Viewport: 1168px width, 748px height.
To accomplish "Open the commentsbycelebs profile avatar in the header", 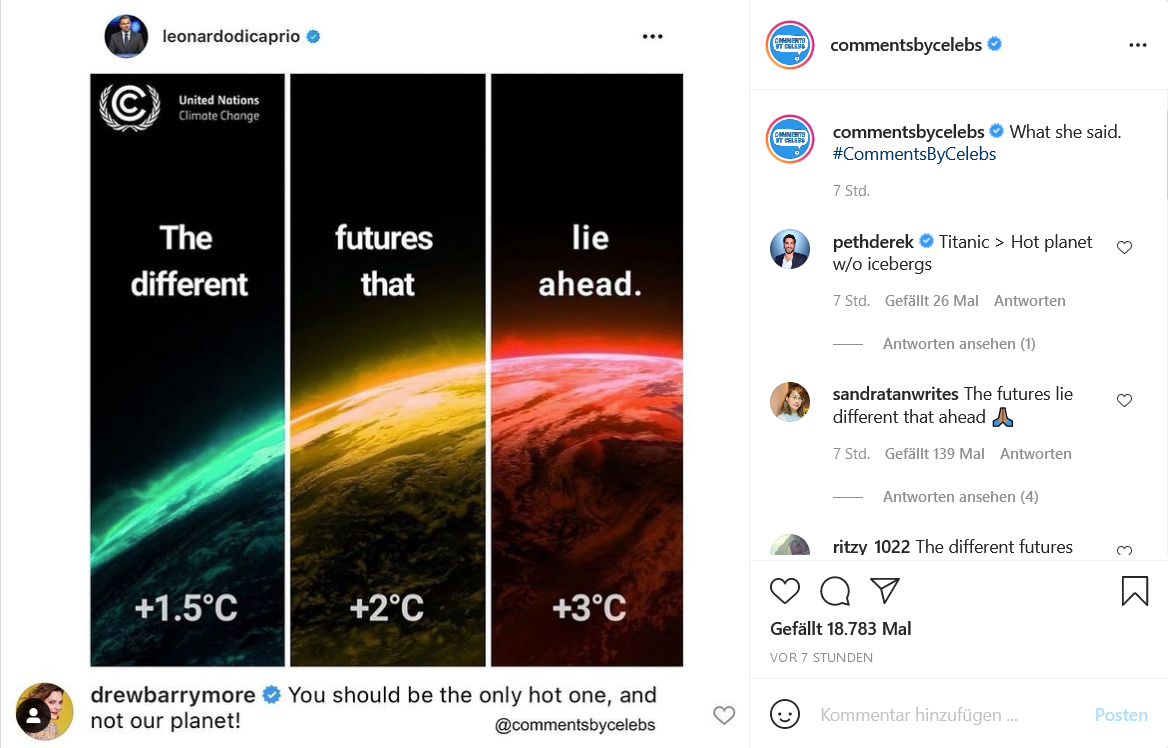I will coord(790,45).
